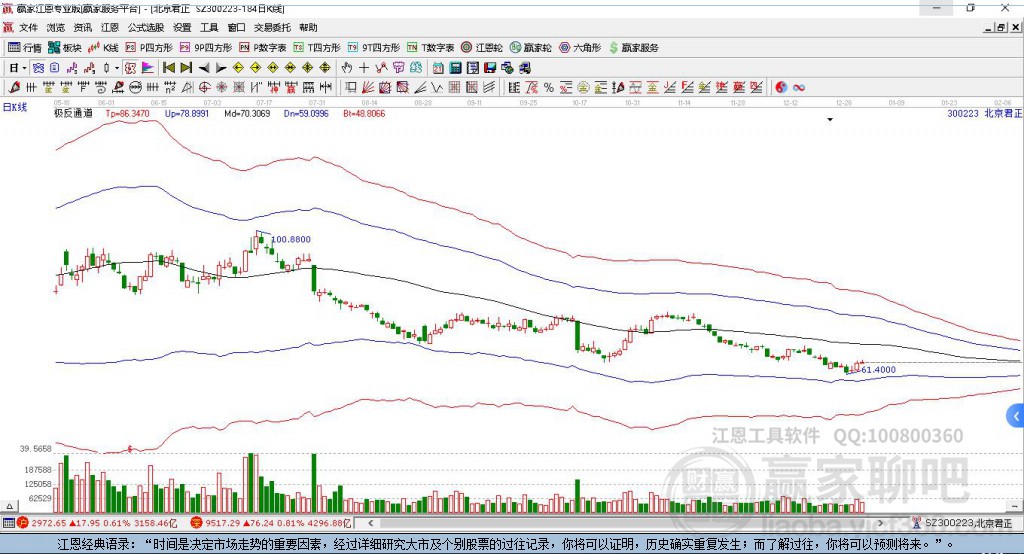Open the 帮助 menu
The image size is (1024, 554).
click(x=308, y=27)
